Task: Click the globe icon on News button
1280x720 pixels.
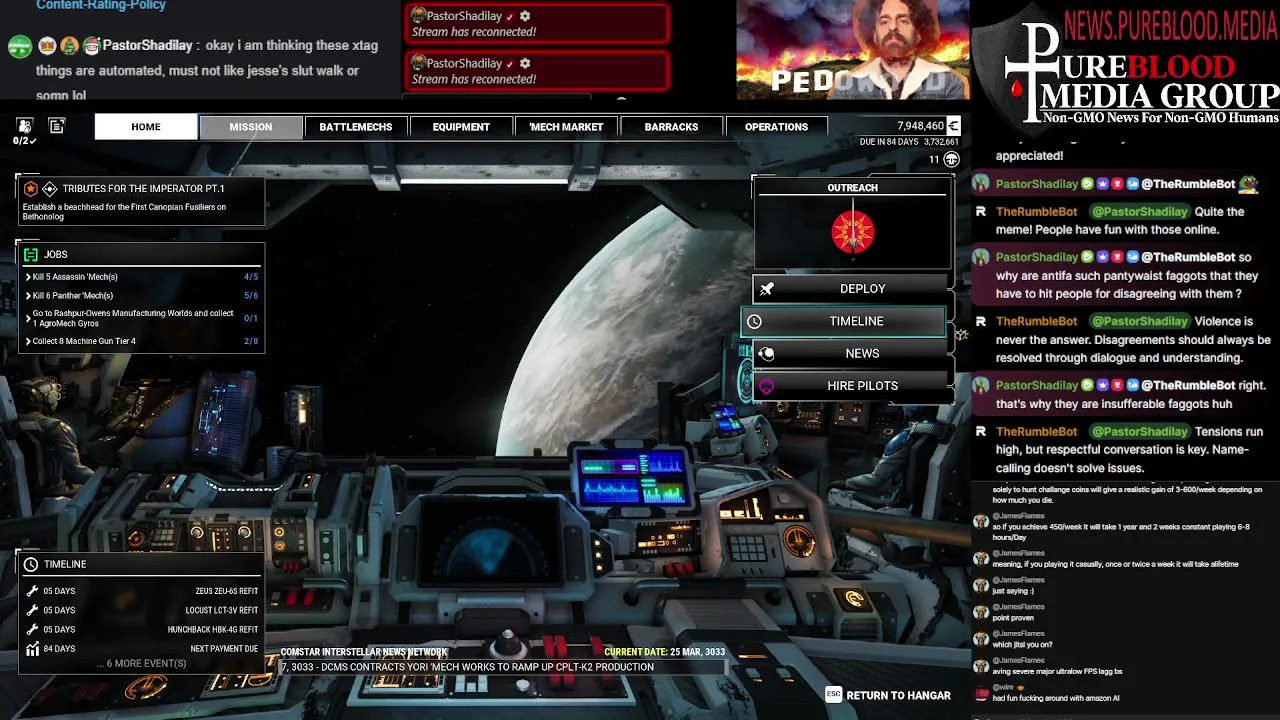Action: pos(767,353)
